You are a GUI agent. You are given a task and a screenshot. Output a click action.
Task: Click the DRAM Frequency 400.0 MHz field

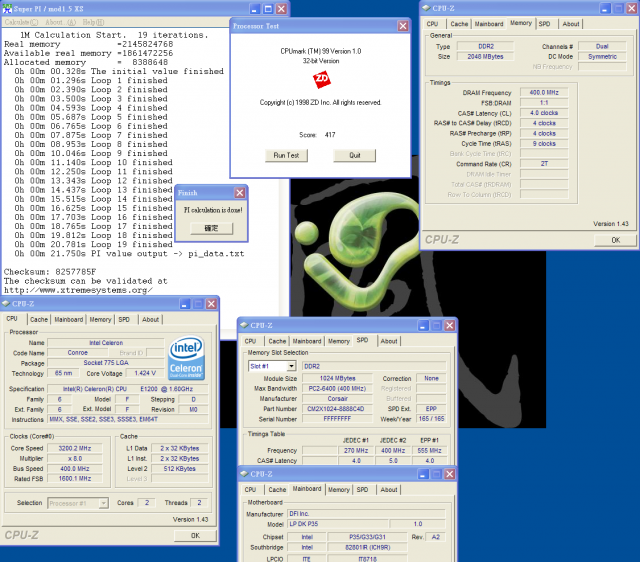coord(544,93)
